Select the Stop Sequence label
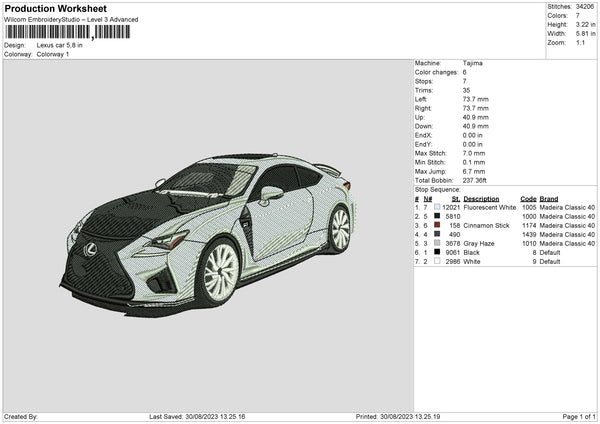Image resolution: width=600 pixels, height=424 pixels. coord(437,188)
